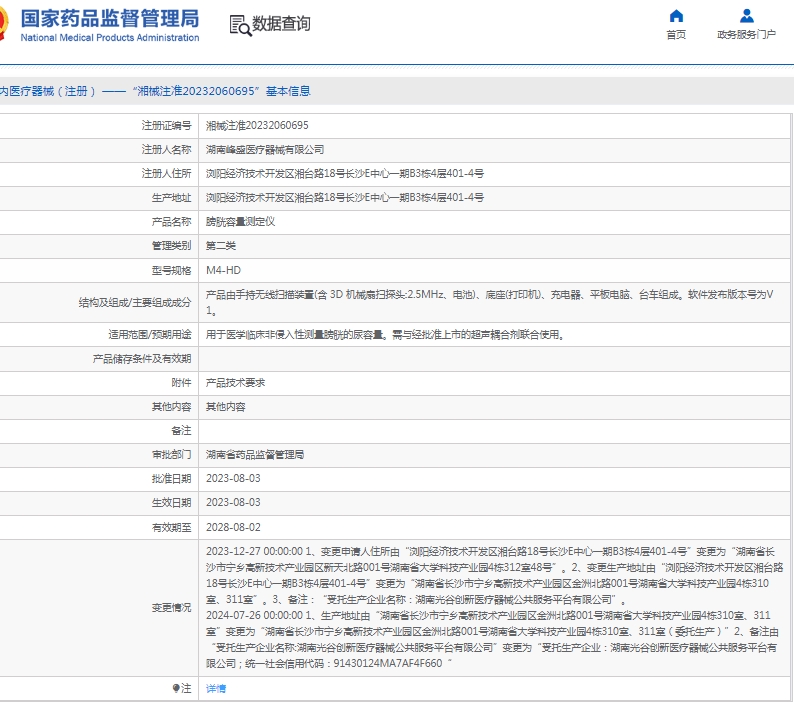Open the 数据查询 magnifier document icon
Viewport: 794px width, 708px height.
(x=240, y=25)
